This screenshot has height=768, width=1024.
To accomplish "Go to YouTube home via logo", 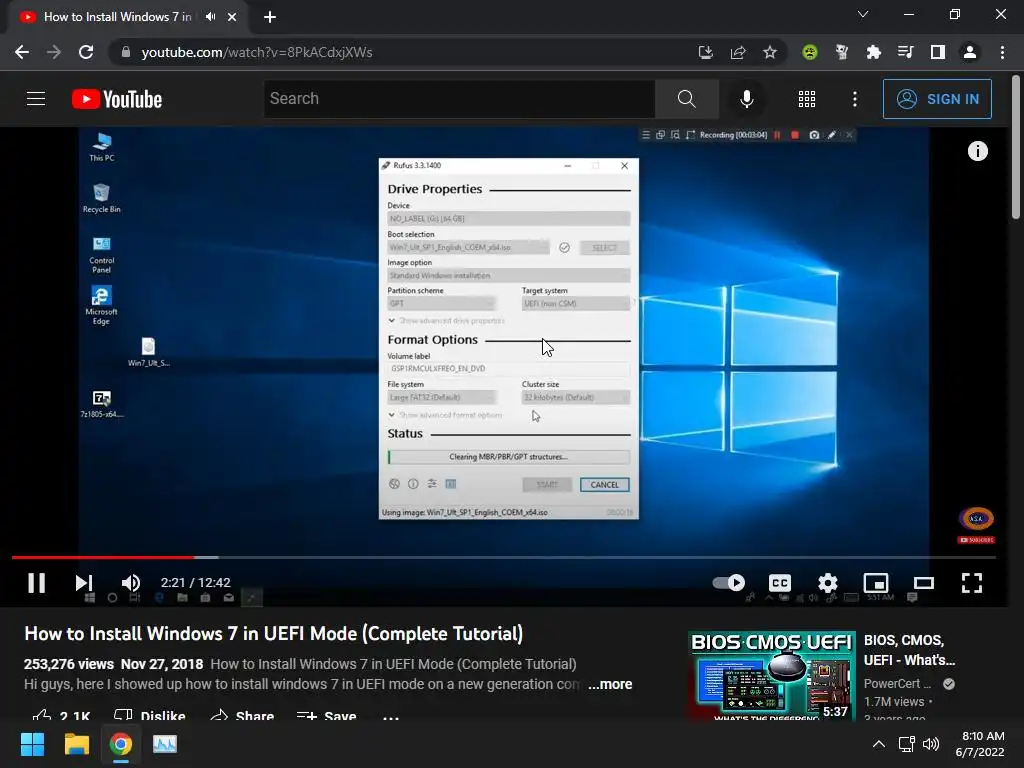I will coord(117,99).
